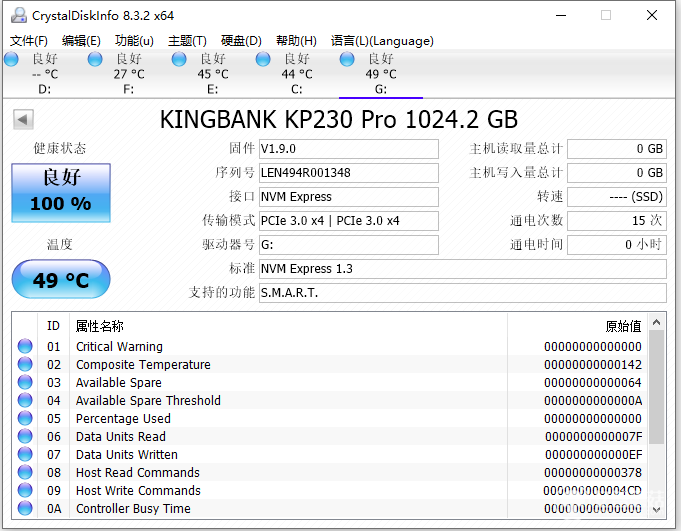Click status orb for Composite Temperature row
Image resolution: width=681 pixels, height=531 pixels.
[25, 364]
